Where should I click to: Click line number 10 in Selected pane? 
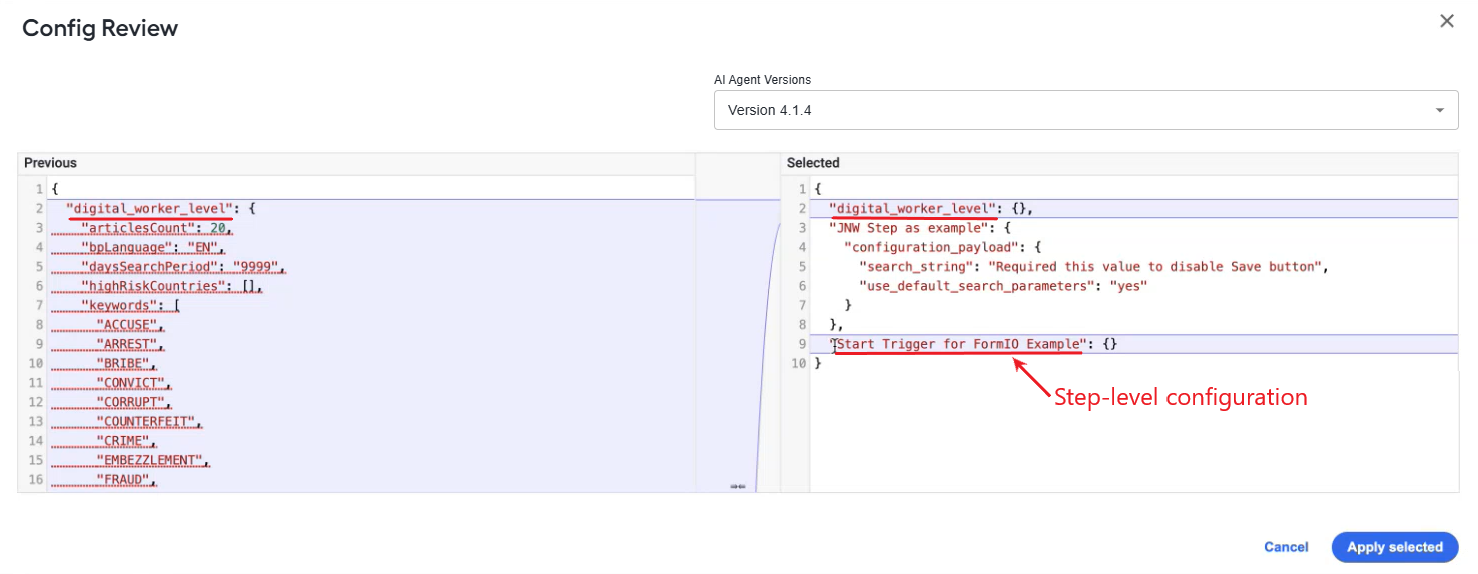click(797, 363)
